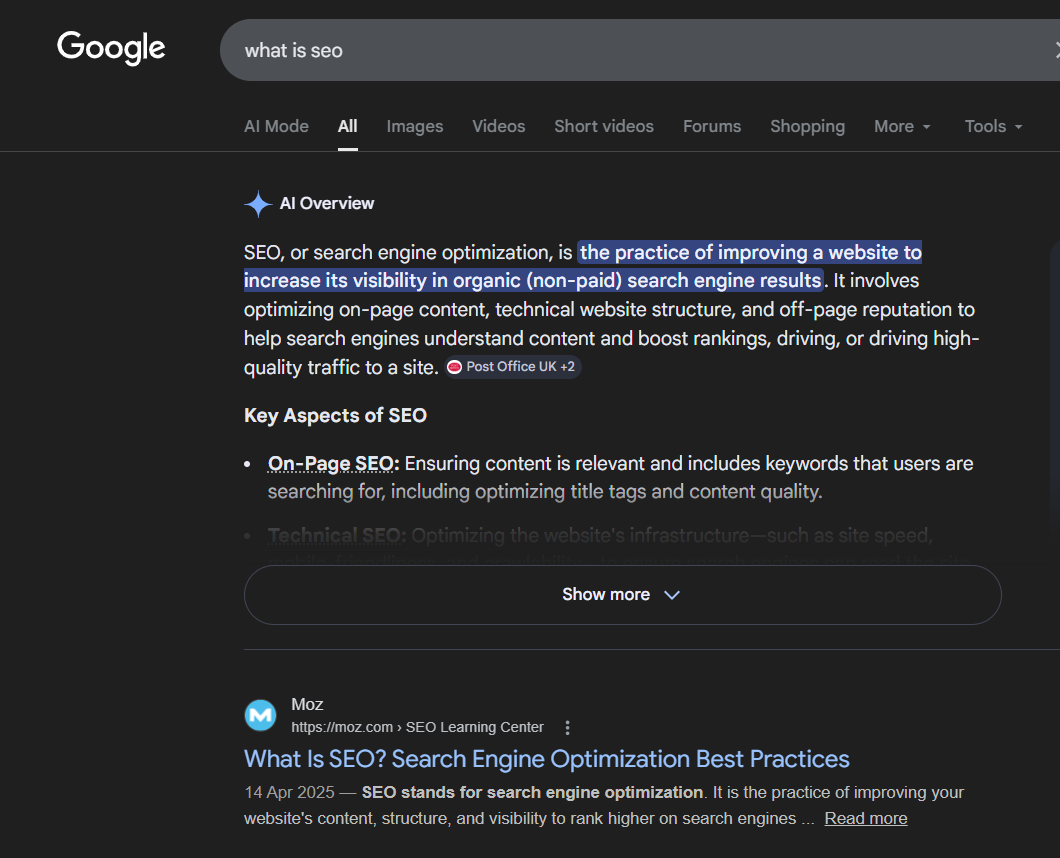Switch to the Videos tab
Viewport: 1060px width, 858px height.
click(x=498, y=126)
